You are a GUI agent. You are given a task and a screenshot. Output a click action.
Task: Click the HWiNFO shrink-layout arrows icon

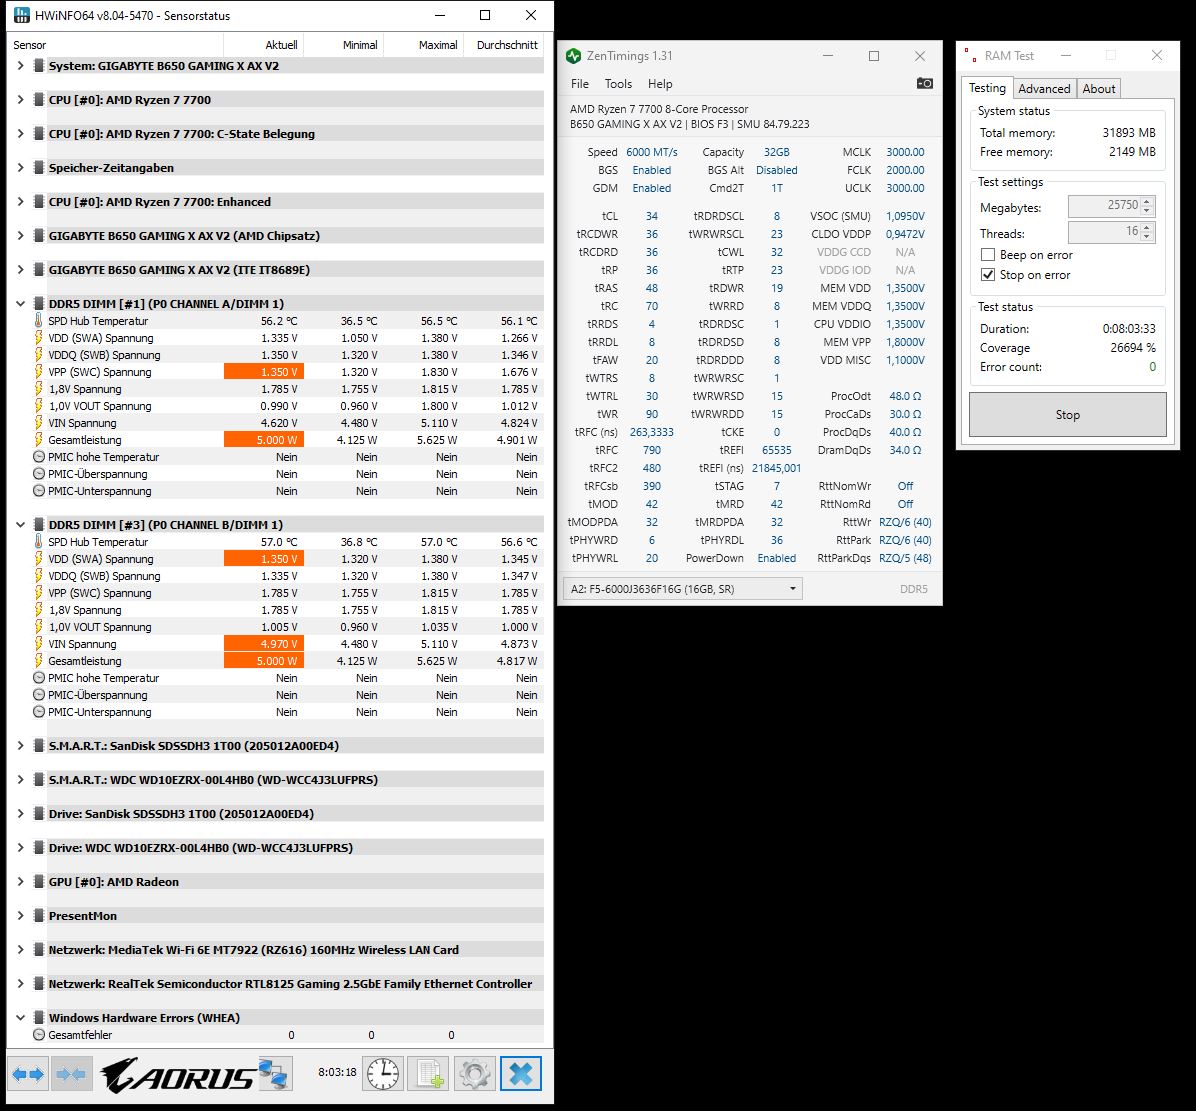(x=72, y=1074)
